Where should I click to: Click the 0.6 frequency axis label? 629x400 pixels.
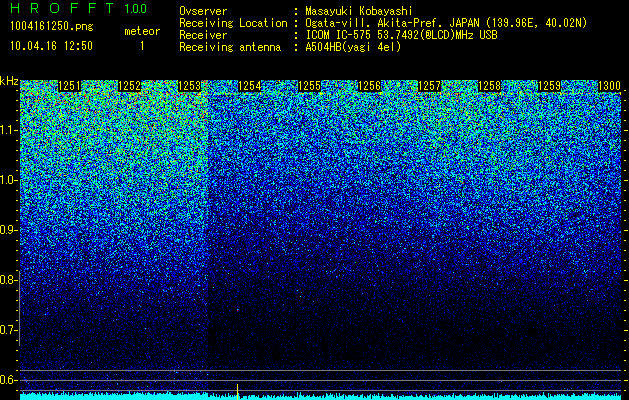[7, 380]
